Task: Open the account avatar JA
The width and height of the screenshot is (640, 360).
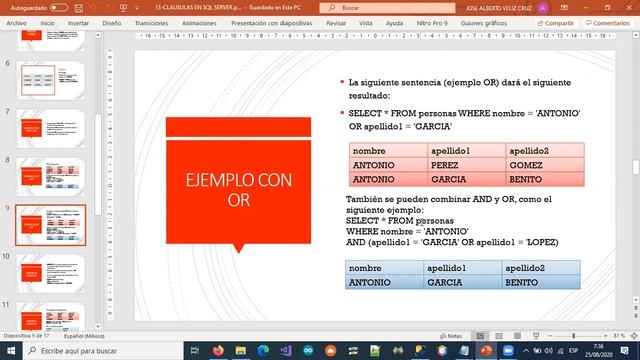Action: [543, 8]
